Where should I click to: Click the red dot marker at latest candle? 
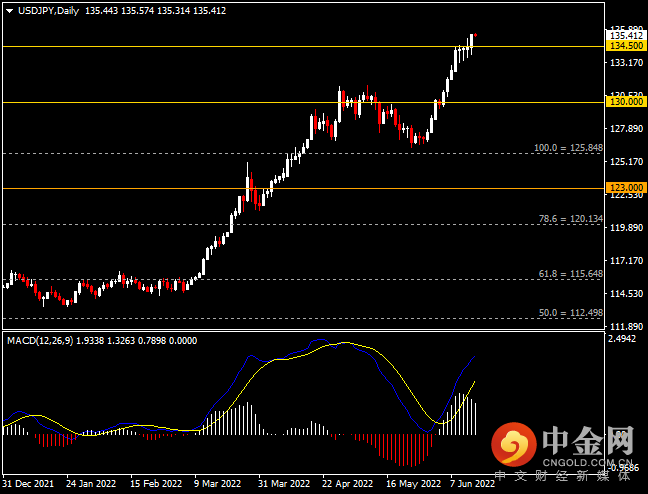[476, 35]
